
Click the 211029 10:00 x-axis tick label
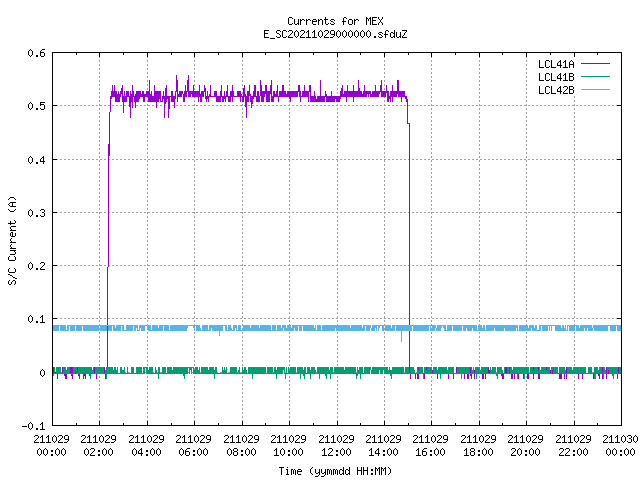click(x=288, y=446)
